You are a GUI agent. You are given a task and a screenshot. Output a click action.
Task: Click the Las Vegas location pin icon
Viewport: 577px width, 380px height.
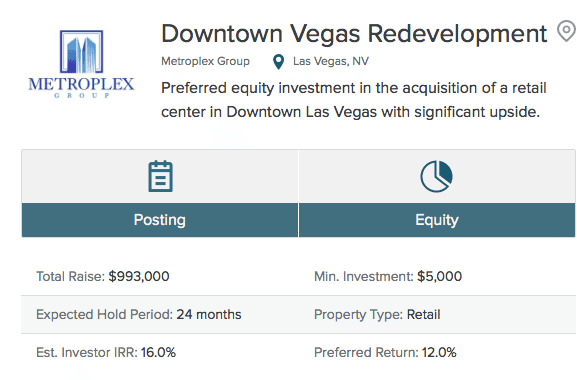[x=279, y=62]
